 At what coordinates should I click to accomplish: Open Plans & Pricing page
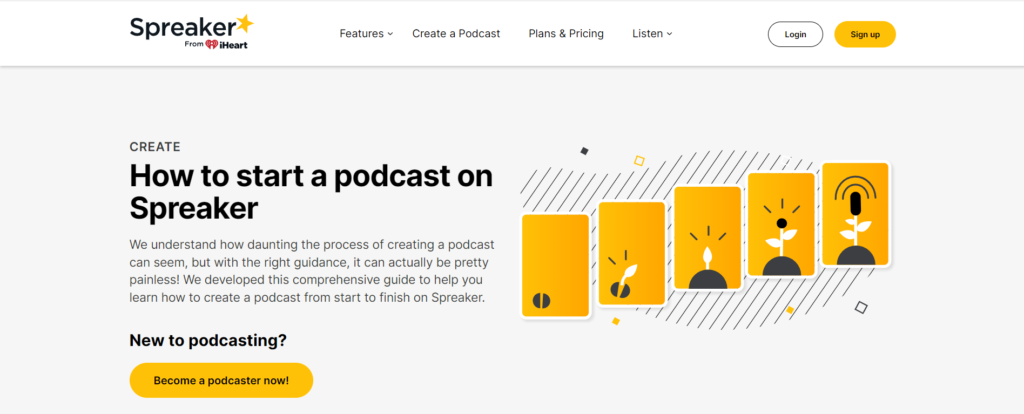click(x=566, y=33)
